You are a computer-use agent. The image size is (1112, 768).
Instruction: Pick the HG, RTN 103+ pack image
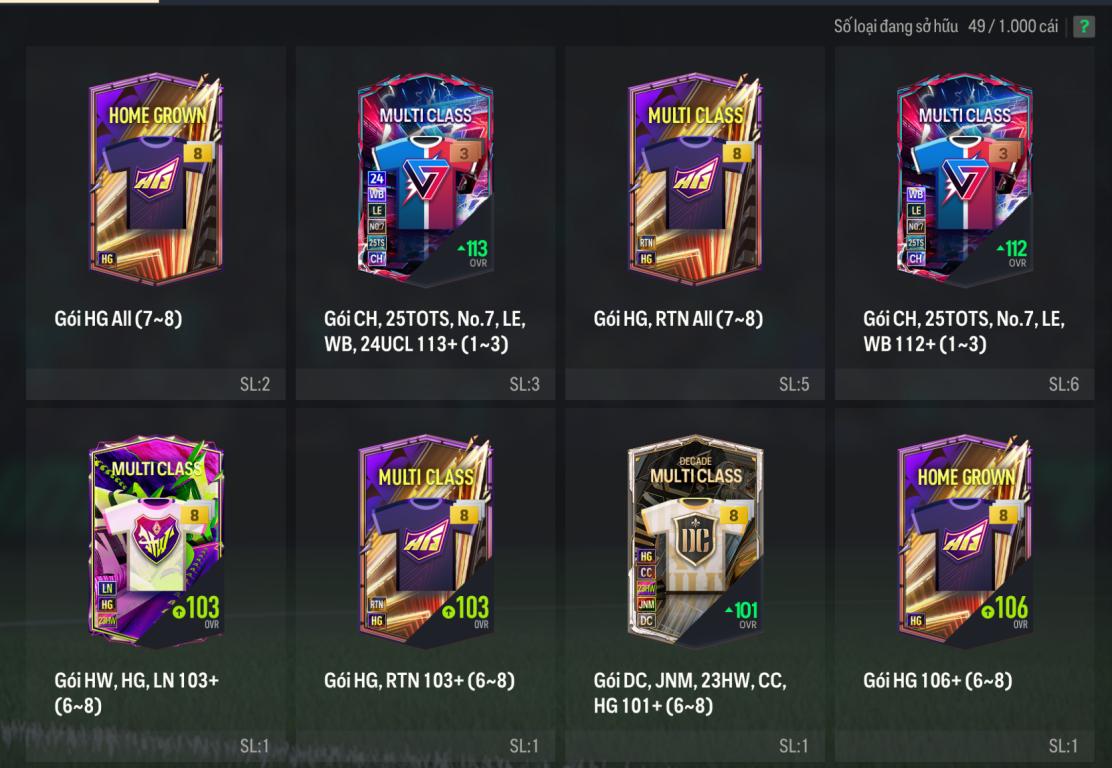pyautogui.click(x=426, y=540)
